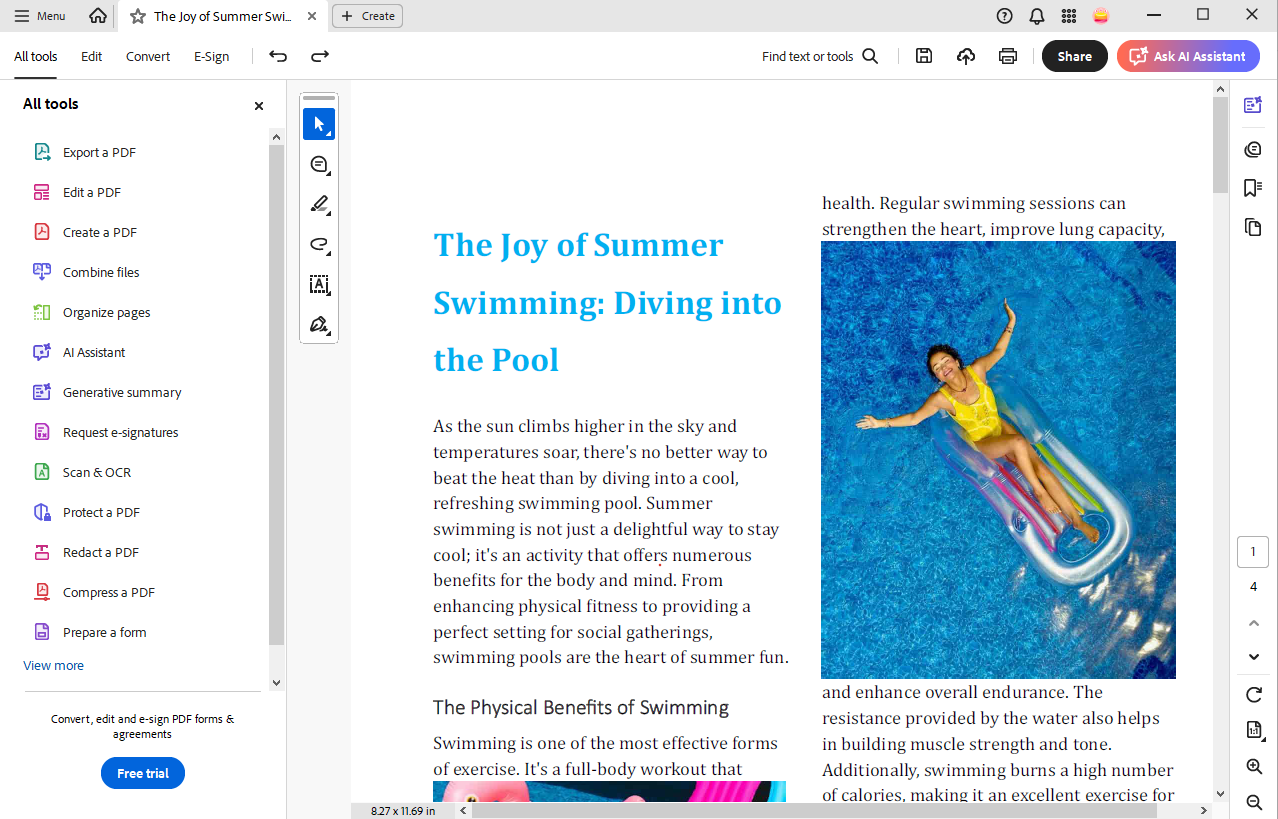Open Protect a PDF tool
Image resolution: width=1278 pixels, height=819 pixels.
(101, 513)
